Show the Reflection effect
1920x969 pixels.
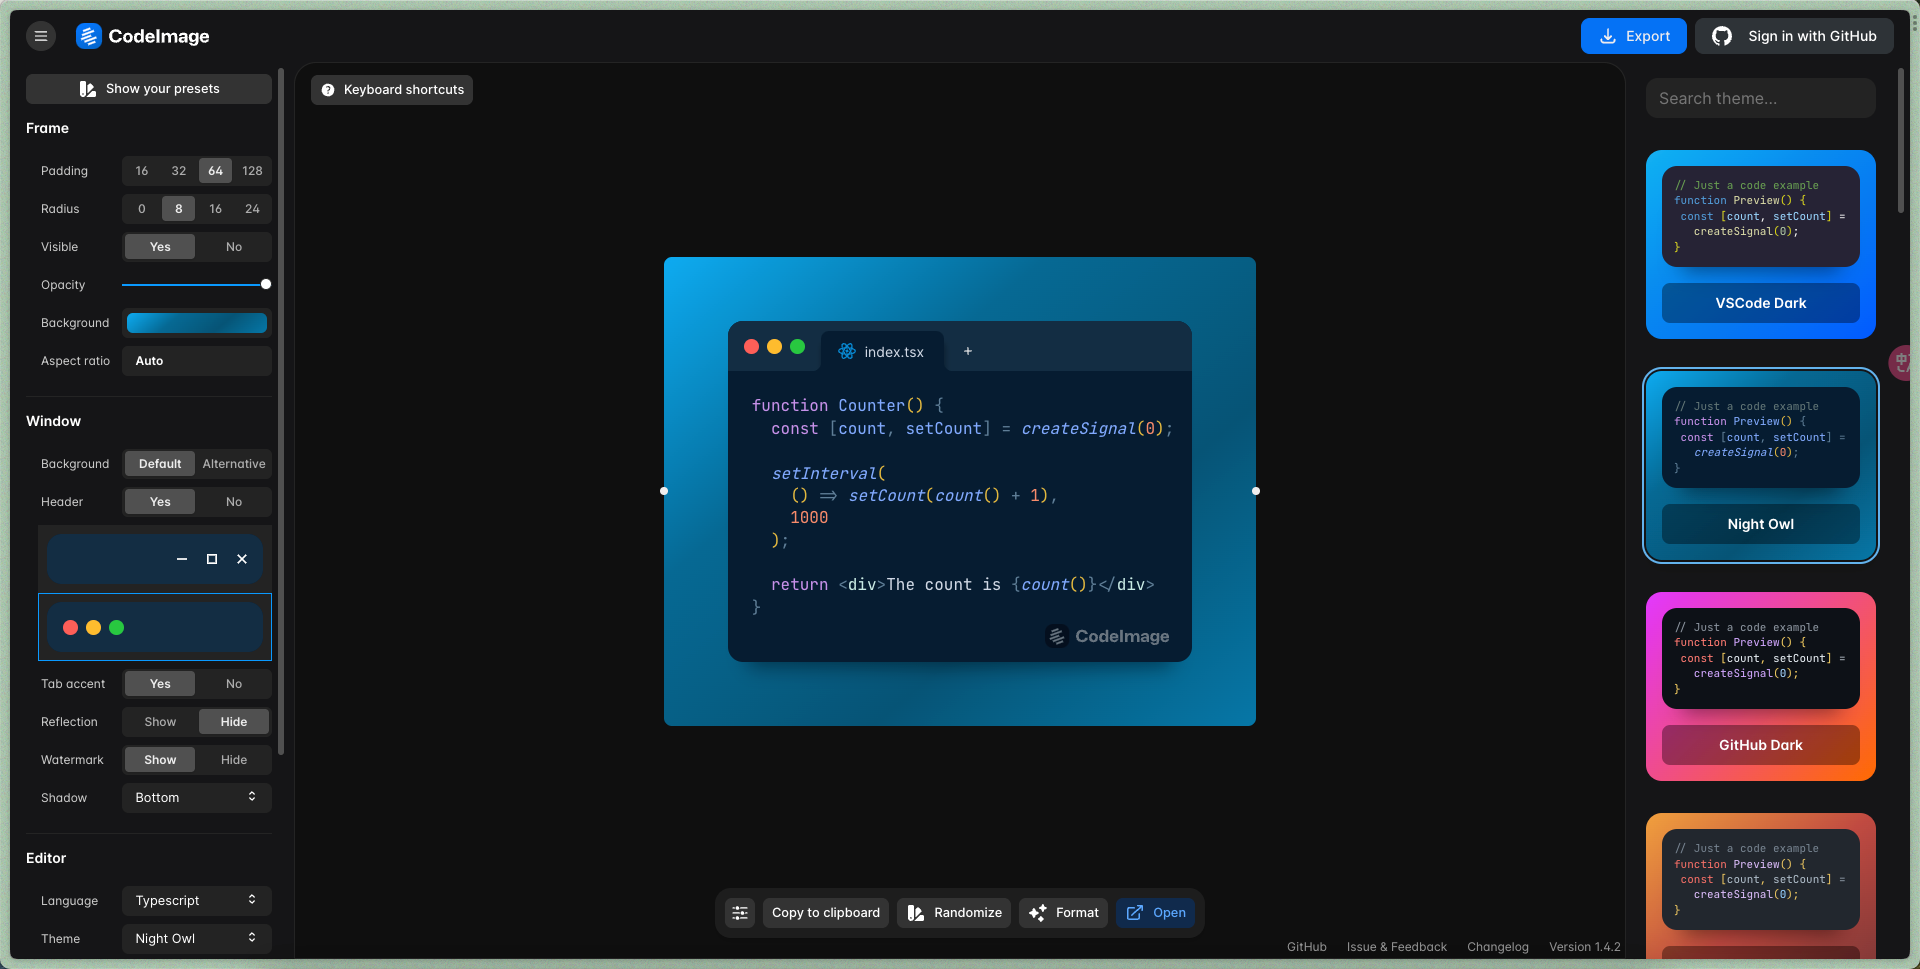click(160, 722)
